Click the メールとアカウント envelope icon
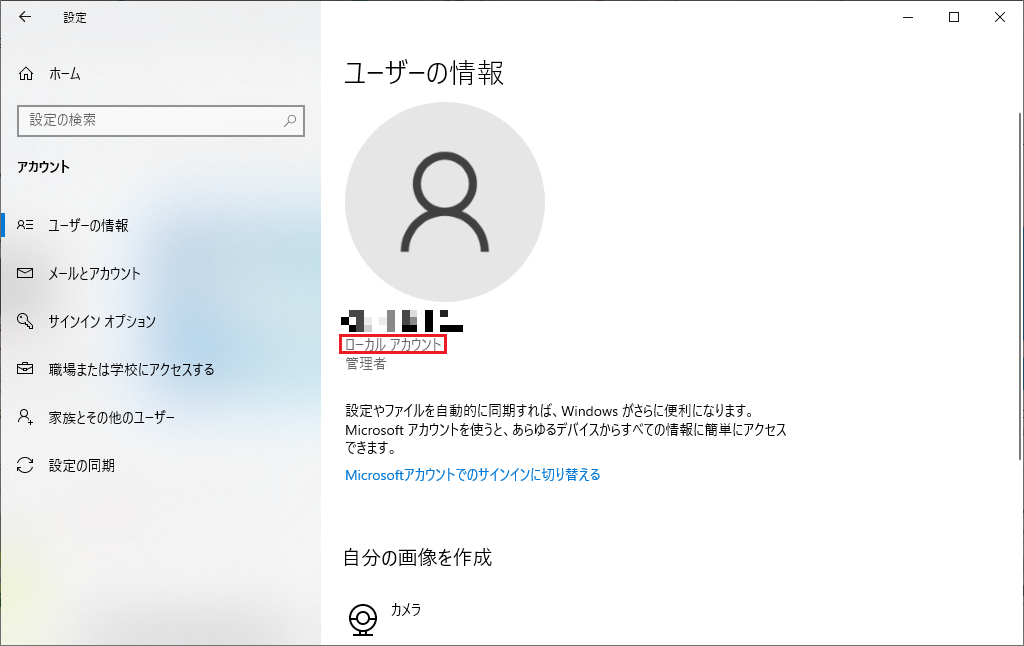 point(27,274)
